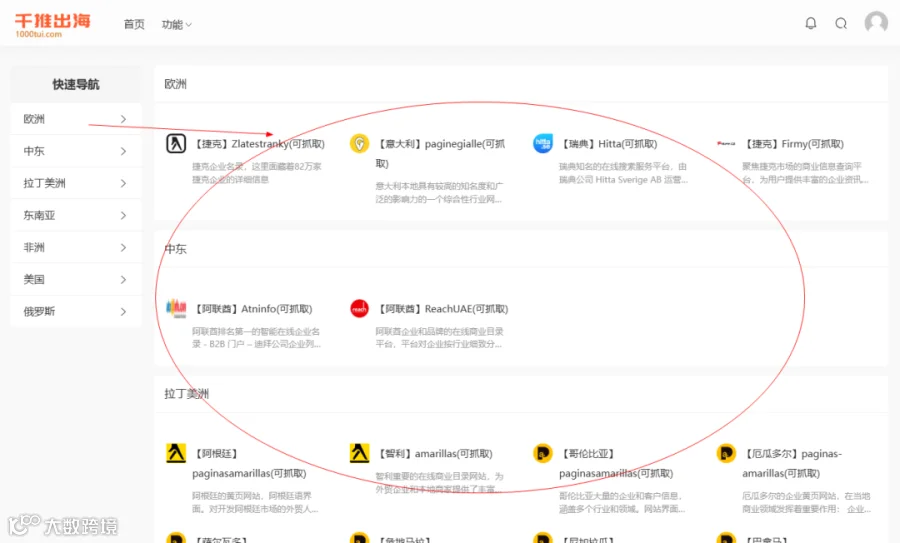The height and width of the screenshot is (543, 900).
Task: Expand the 俄罗斯 navigation chevron
Action: (123, 312)
